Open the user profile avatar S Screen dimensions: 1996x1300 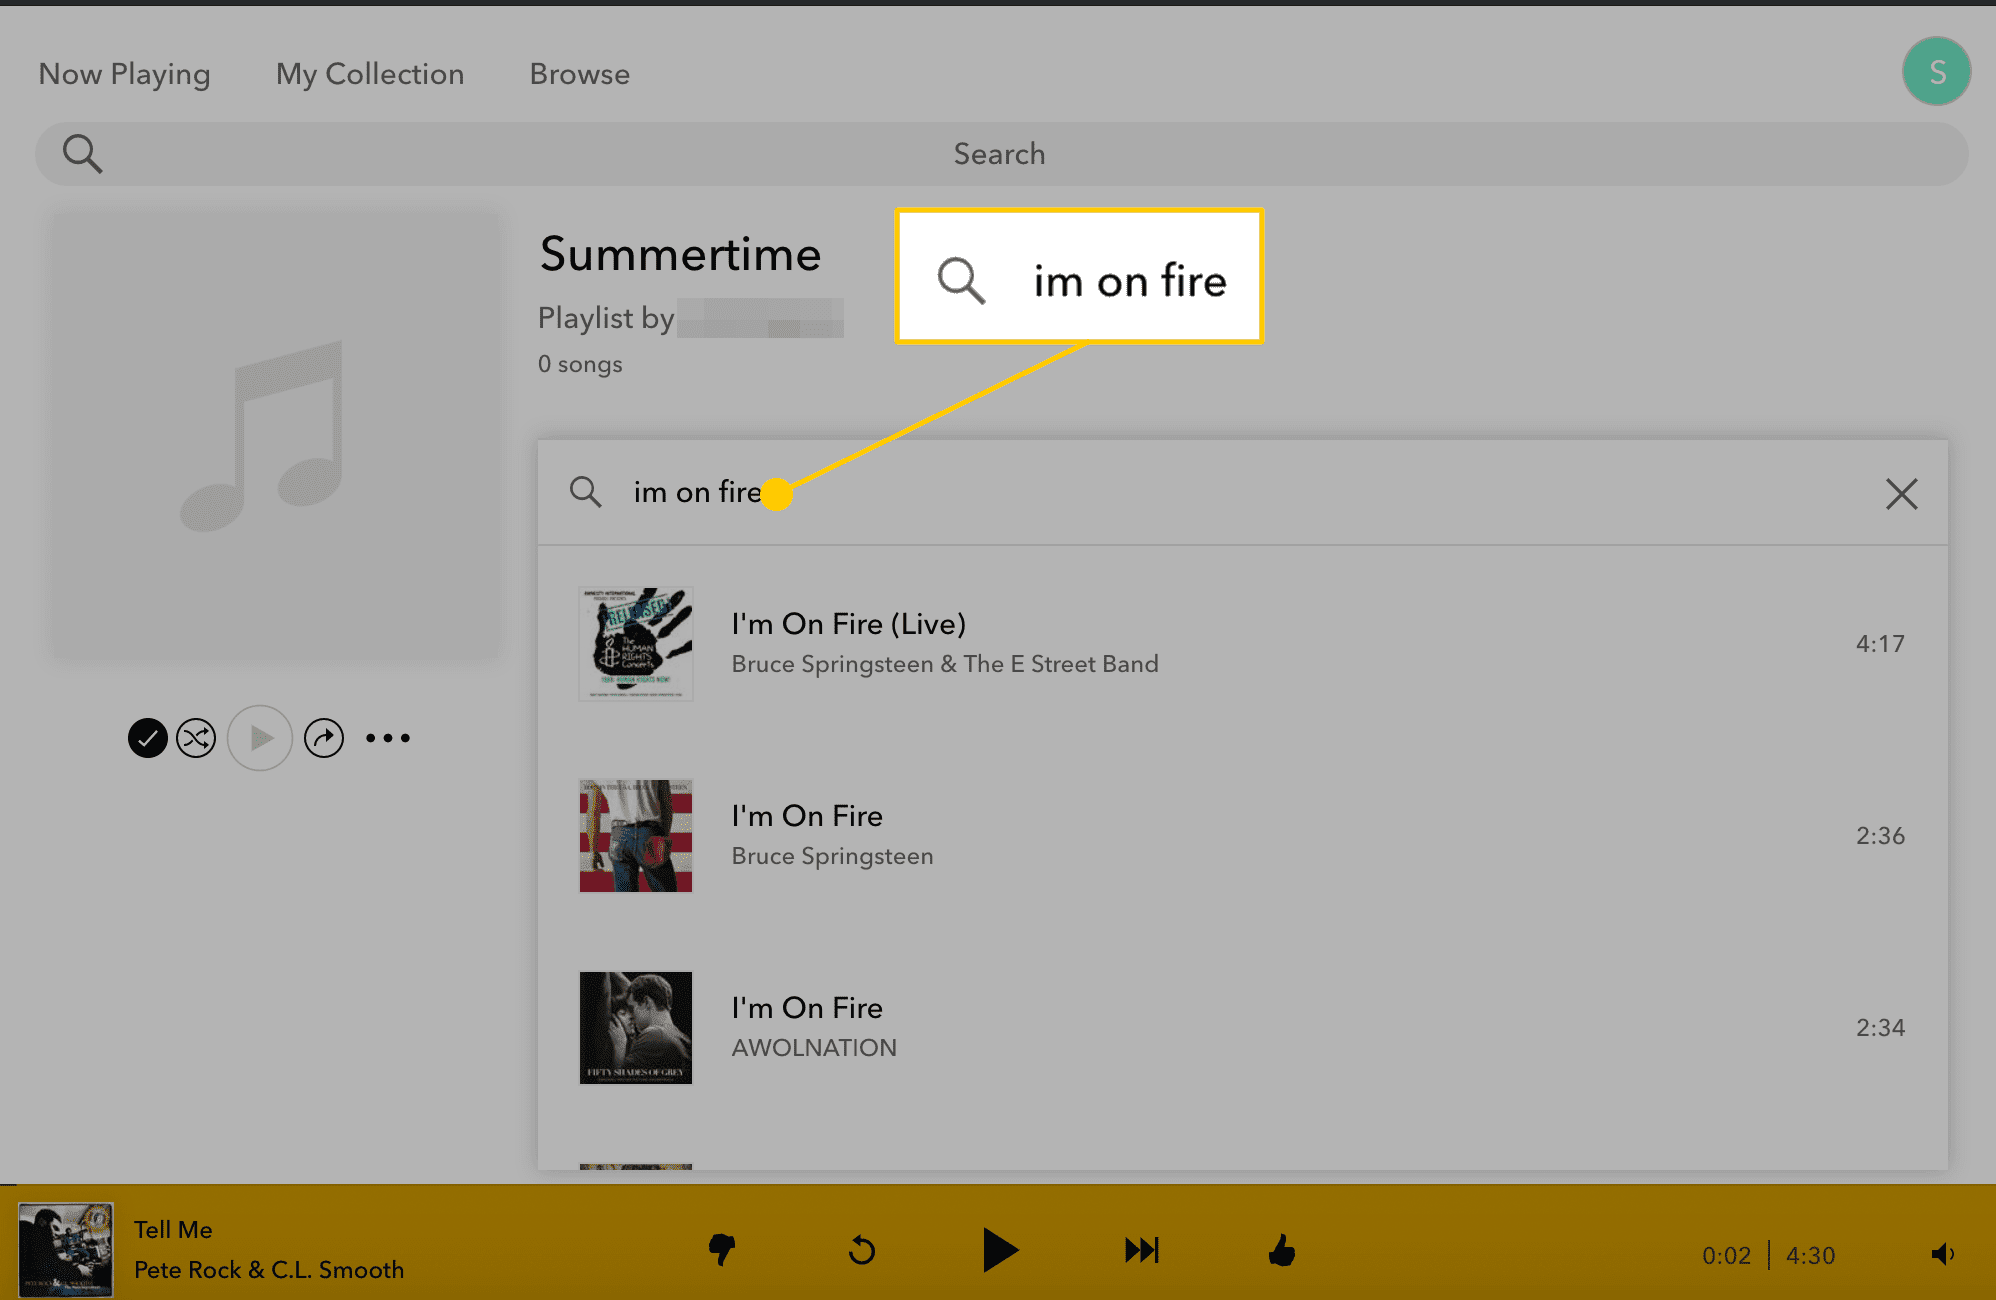click(x=1936, y=72)
